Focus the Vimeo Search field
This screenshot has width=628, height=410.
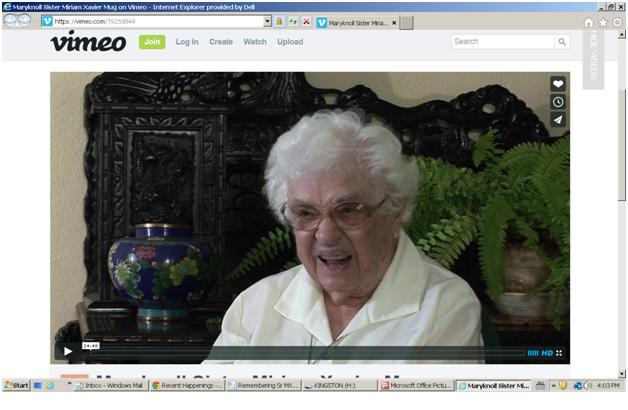tap(503, 42)
